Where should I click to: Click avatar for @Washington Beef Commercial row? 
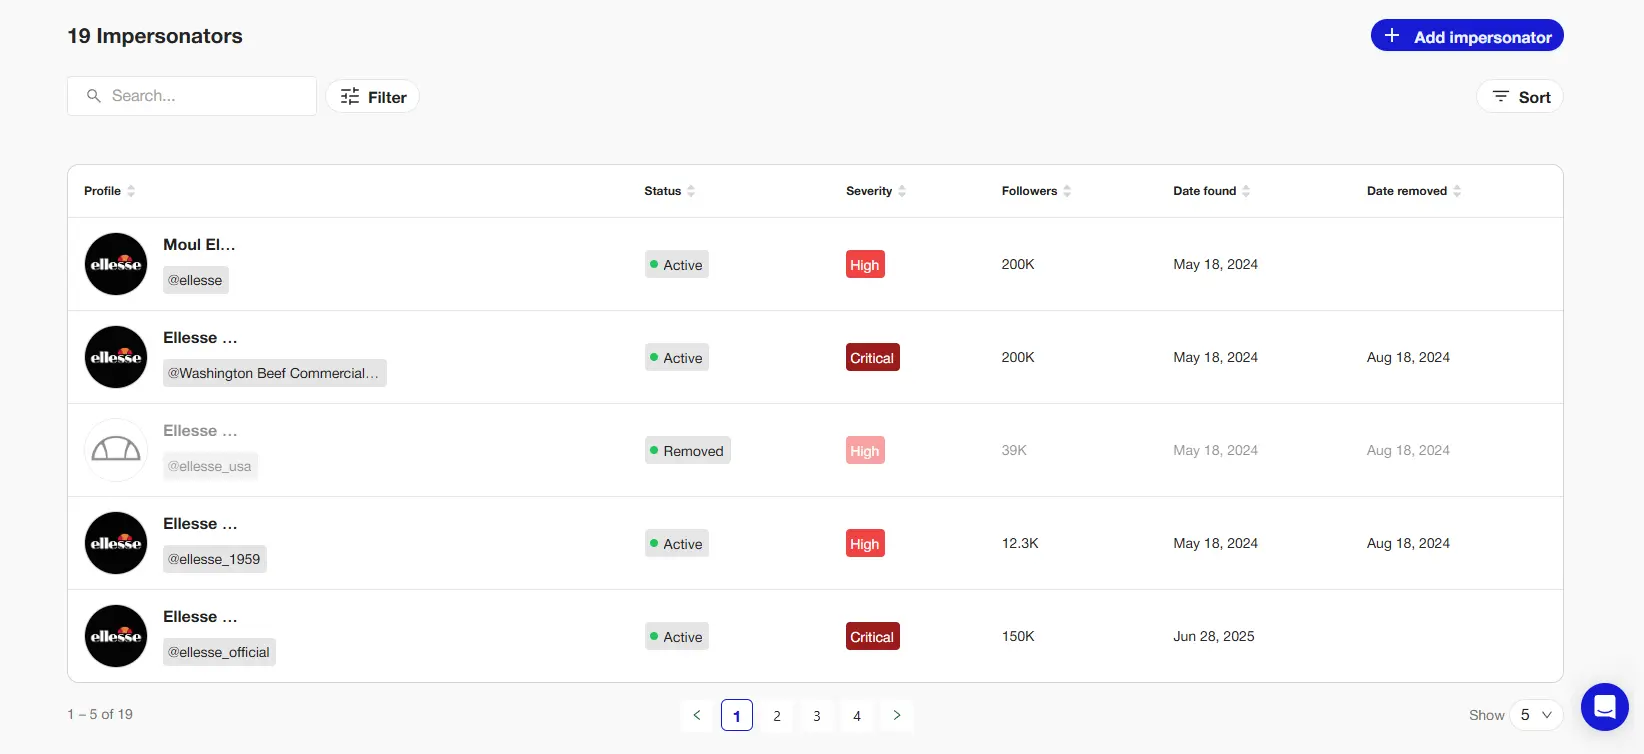[116, 357]
